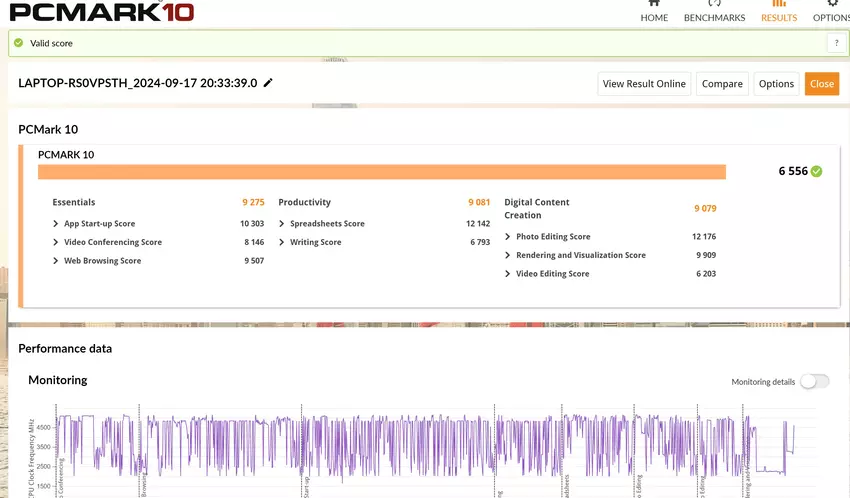Open the Benchmarks navigation icon
This screenshot has width=850, height=498.
[x=714, y=5]
